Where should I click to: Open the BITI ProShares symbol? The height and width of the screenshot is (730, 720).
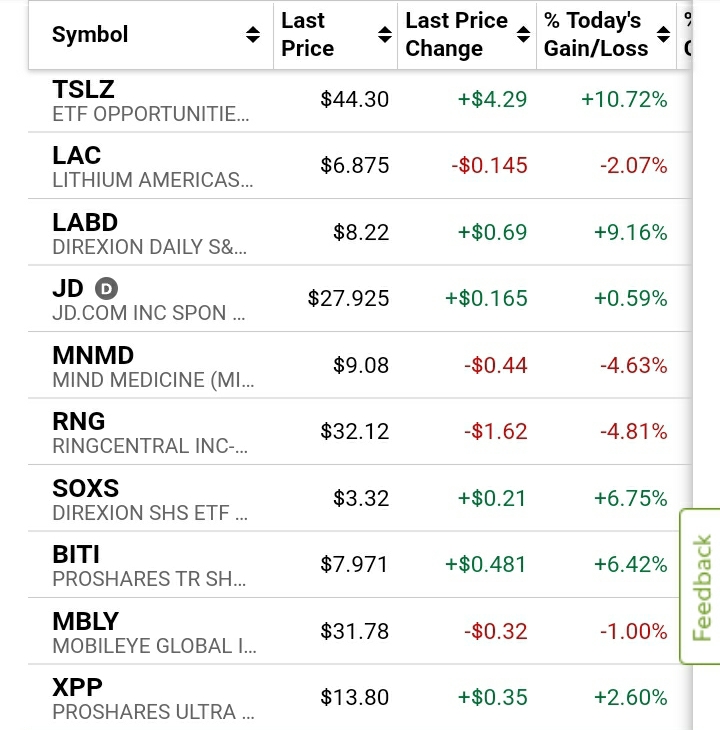click(76, 554)
